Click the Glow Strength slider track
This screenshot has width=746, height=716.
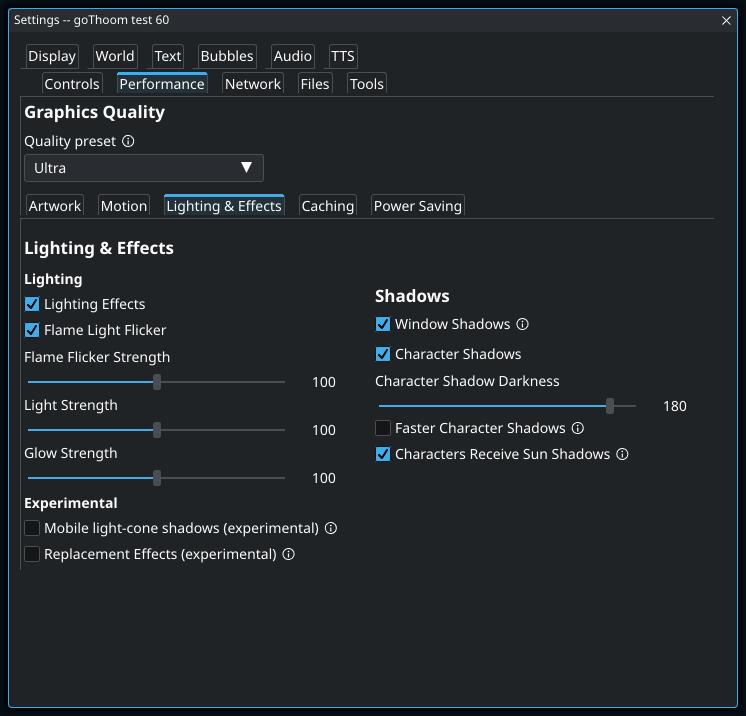157,478
